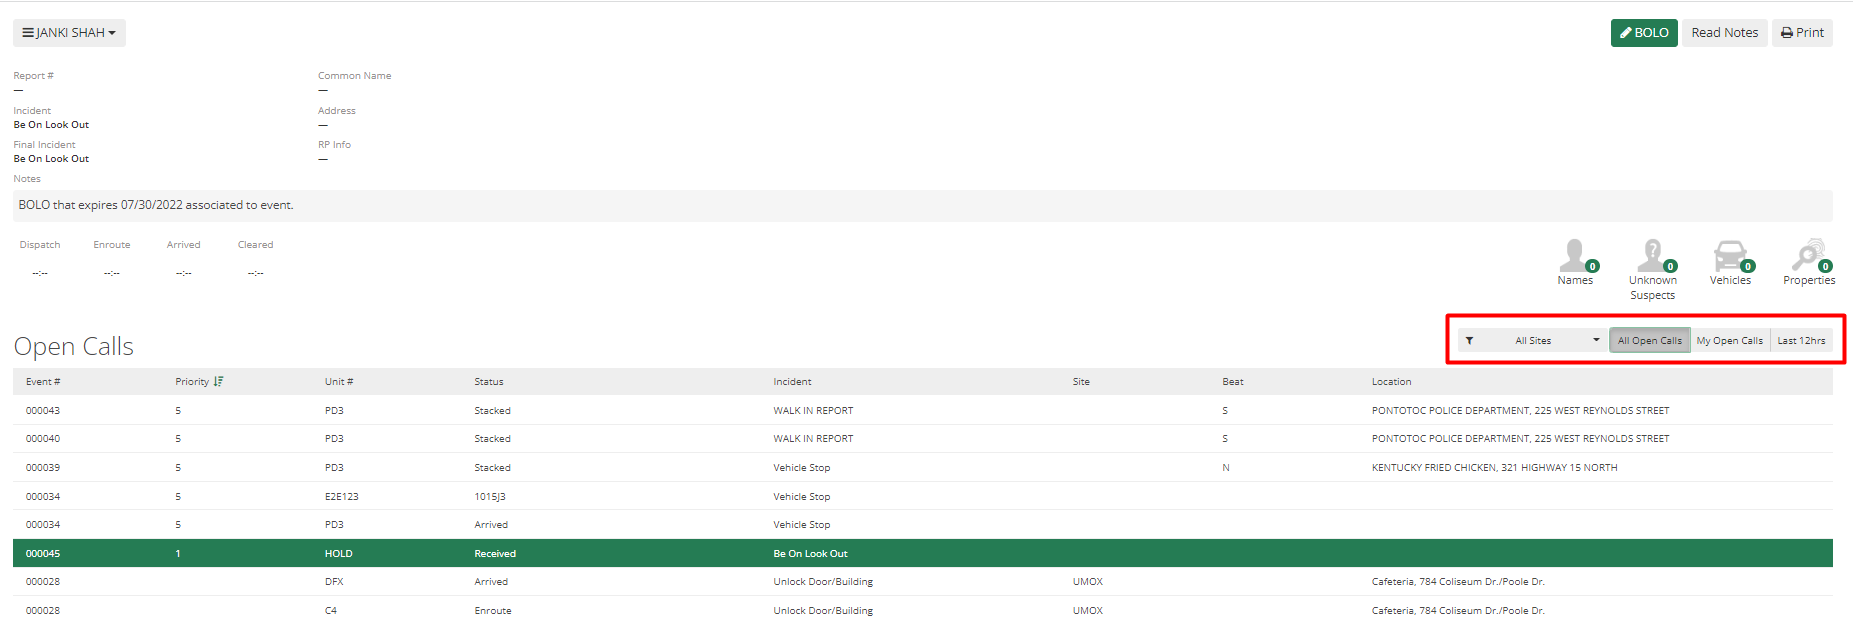Select event 000034 with status Arrived
The width and height of the screenshot is (1853, 642).
pyautogui.click(x=923, y=525)
